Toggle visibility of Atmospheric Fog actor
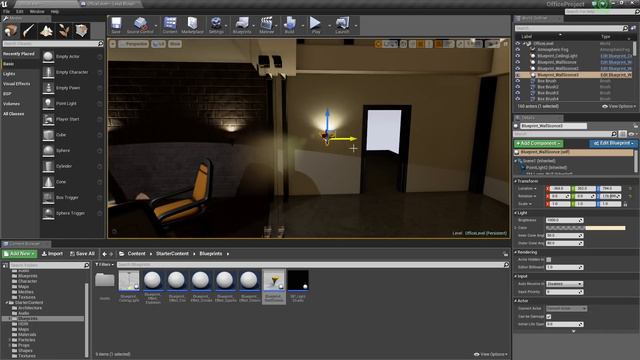The image size is (640, 360). (518, 49)
